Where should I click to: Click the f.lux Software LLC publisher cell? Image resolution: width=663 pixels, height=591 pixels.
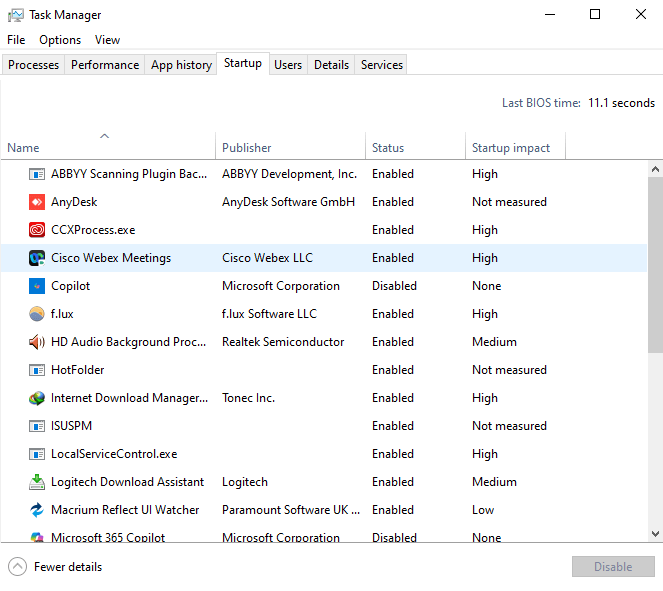[x=269, y=314]
